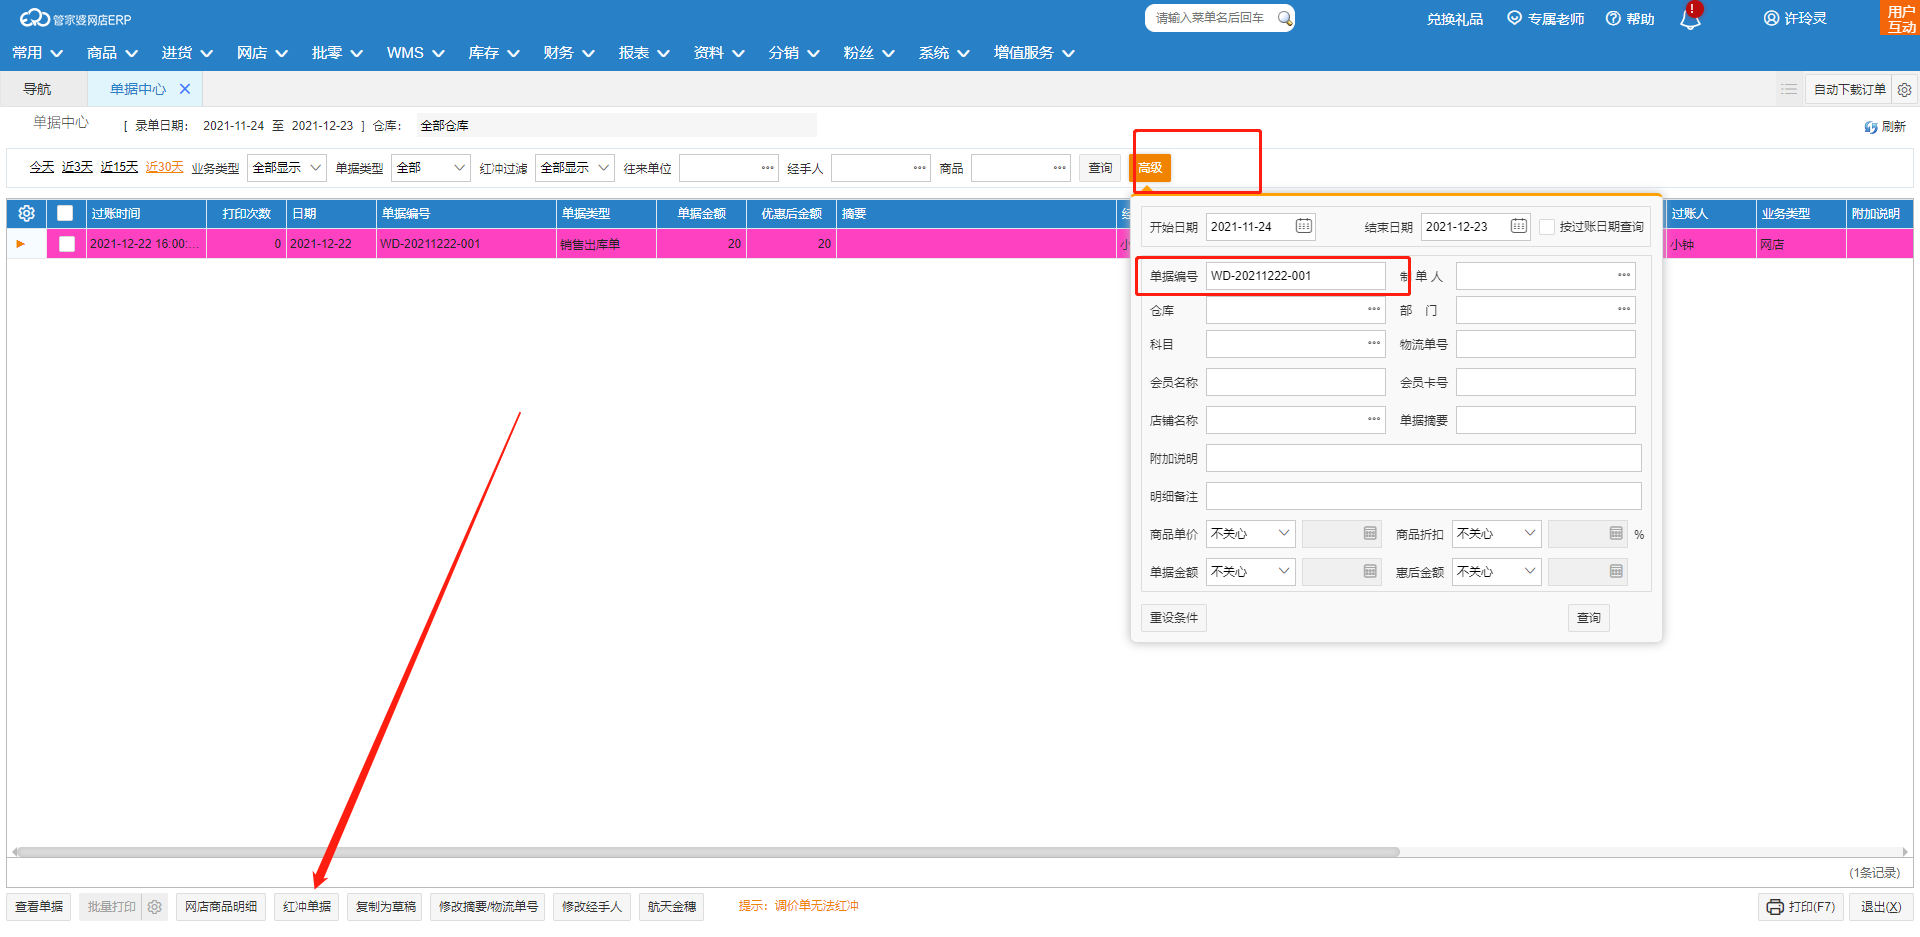This screenshot has height=937, width=1920.
Task: Click the 重设条件 reset button
Action: coord(1174,618)
